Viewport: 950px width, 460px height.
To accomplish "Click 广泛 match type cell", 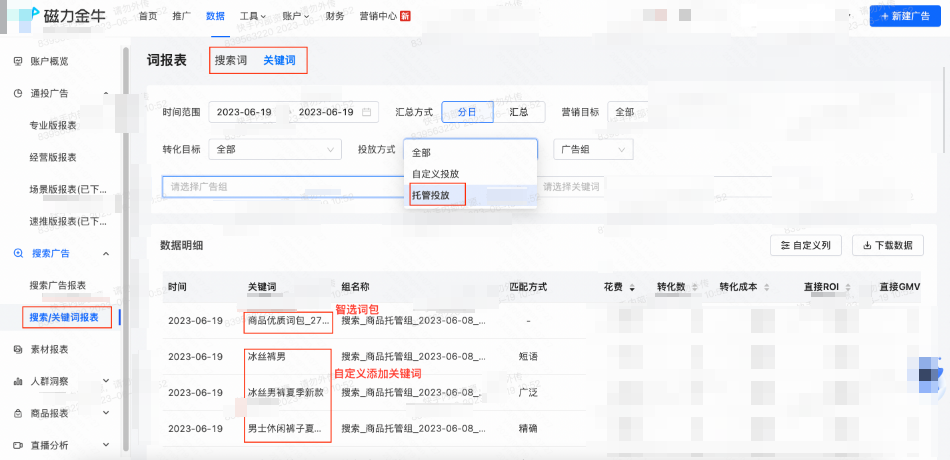I will coord(528,392).
